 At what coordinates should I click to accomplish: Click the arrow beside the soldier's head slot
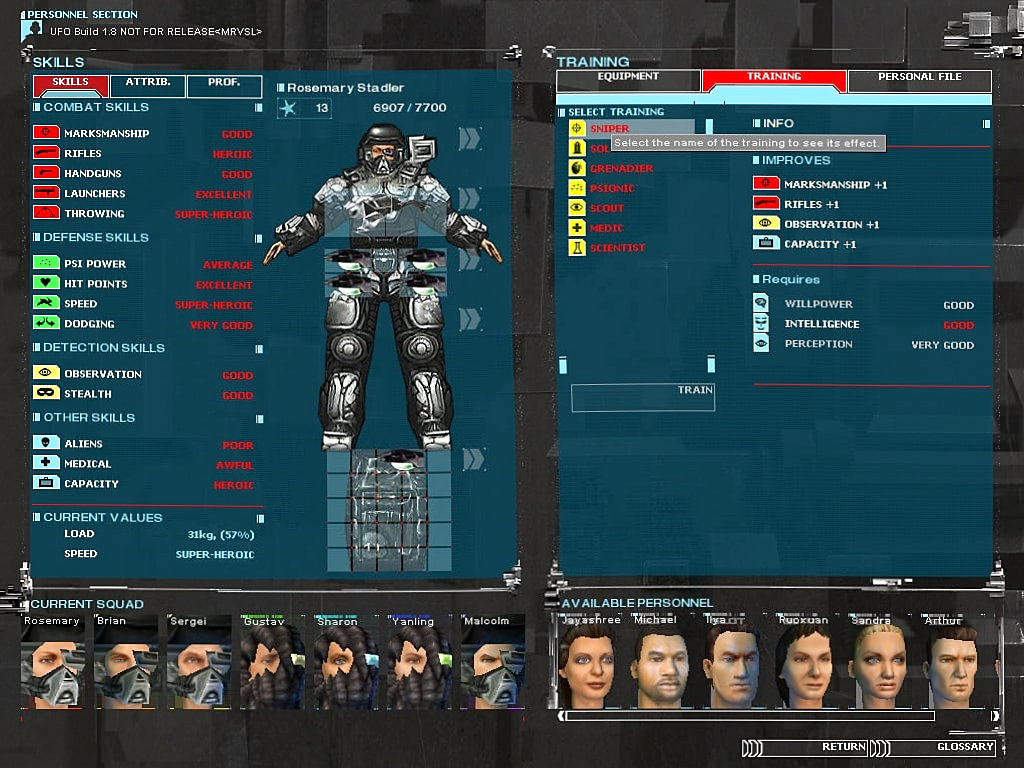point(470,138)
